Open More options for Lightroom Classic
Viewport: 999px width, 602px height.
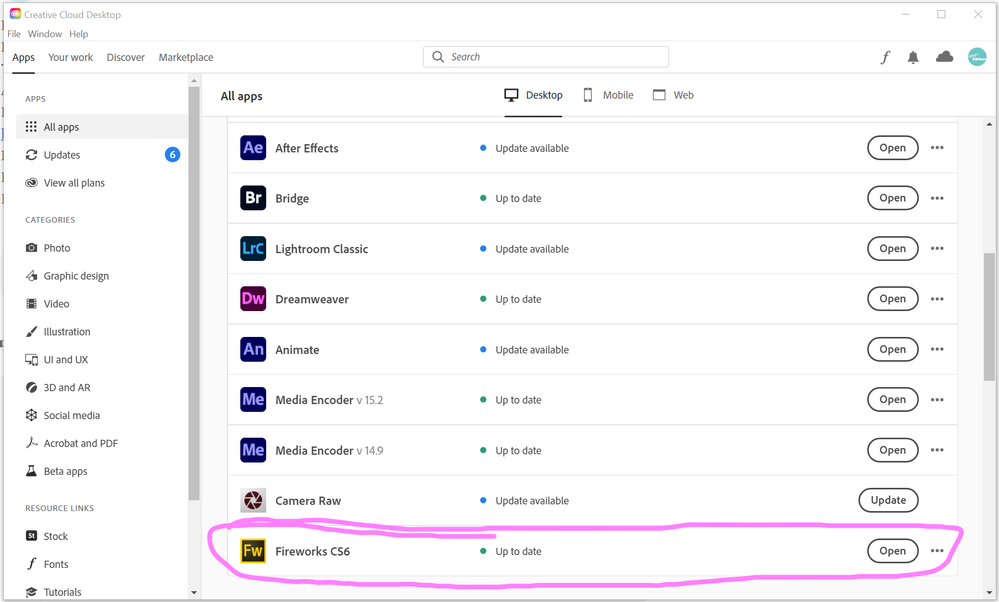[x=937, y=248]
